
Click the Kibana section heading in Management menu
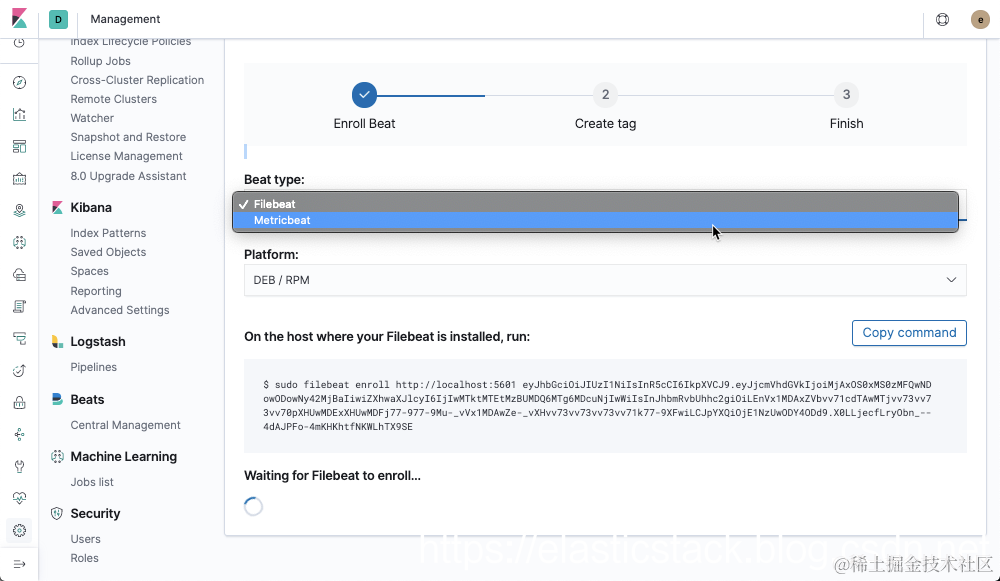91,207
